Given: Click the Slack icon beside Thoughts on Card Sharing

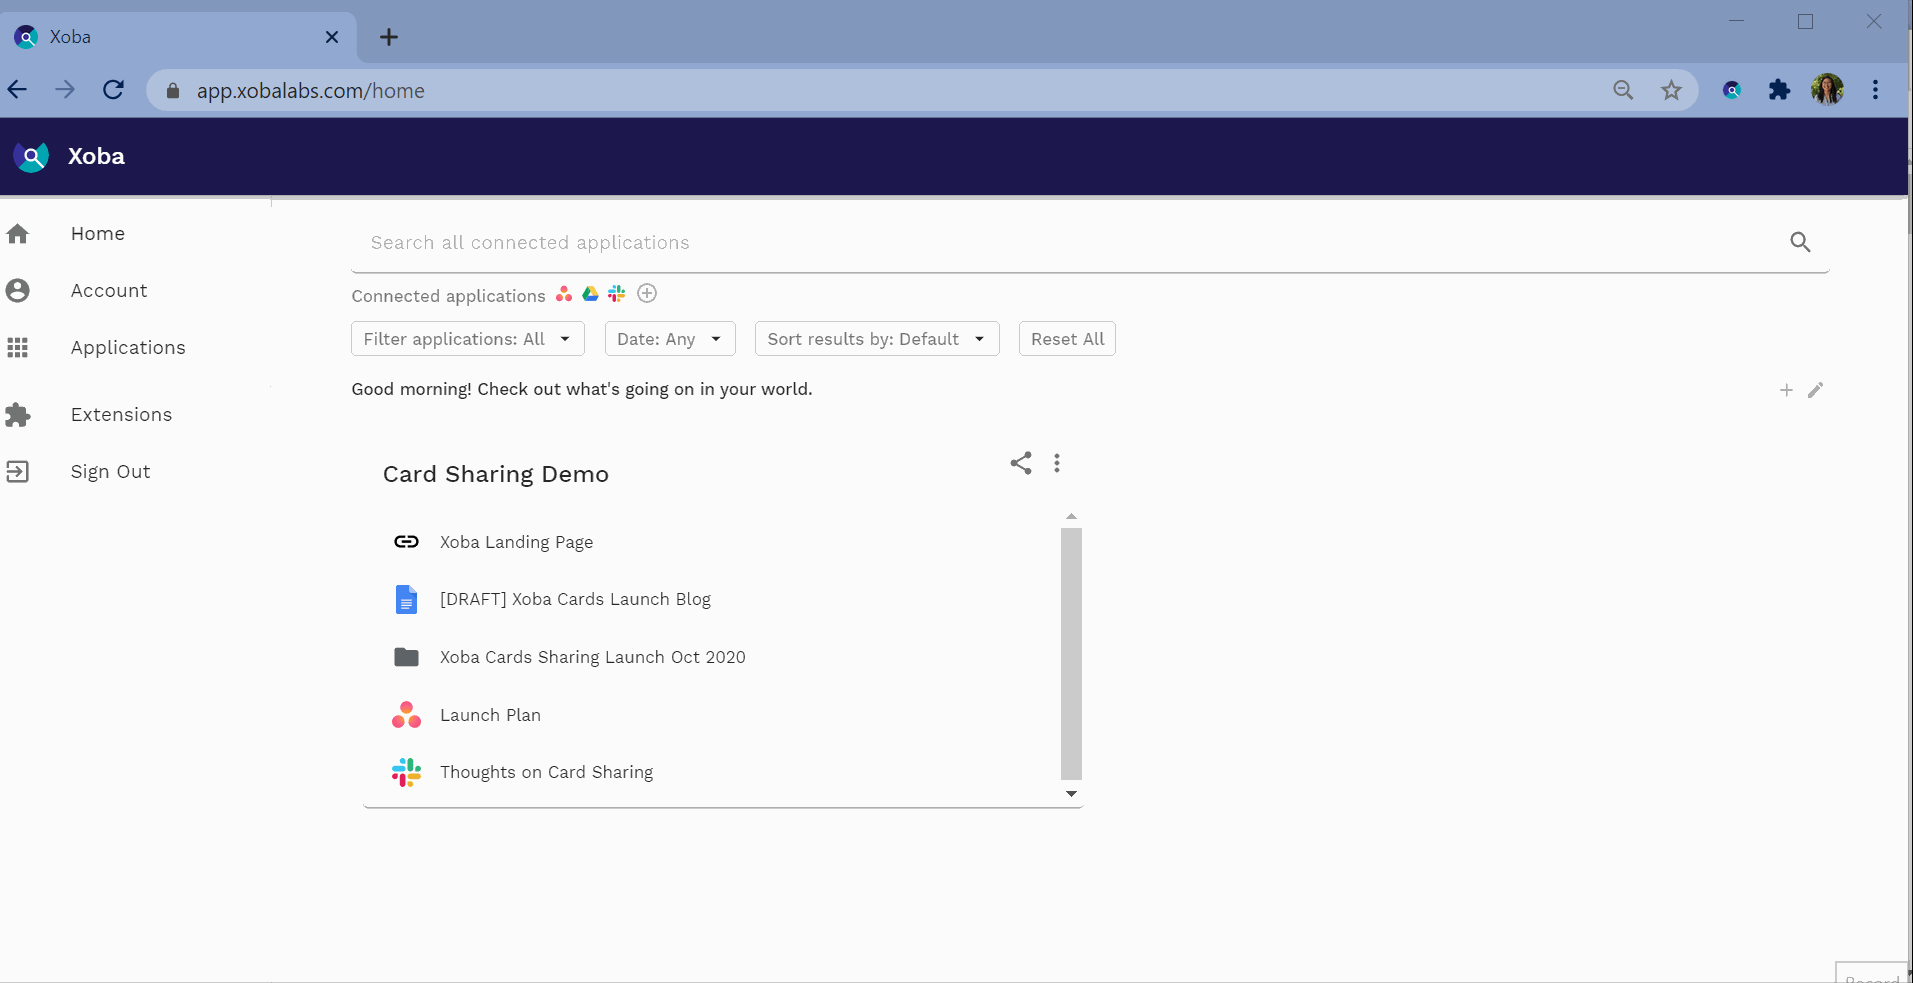Looking at the screenshot, I should pos(406,772).
